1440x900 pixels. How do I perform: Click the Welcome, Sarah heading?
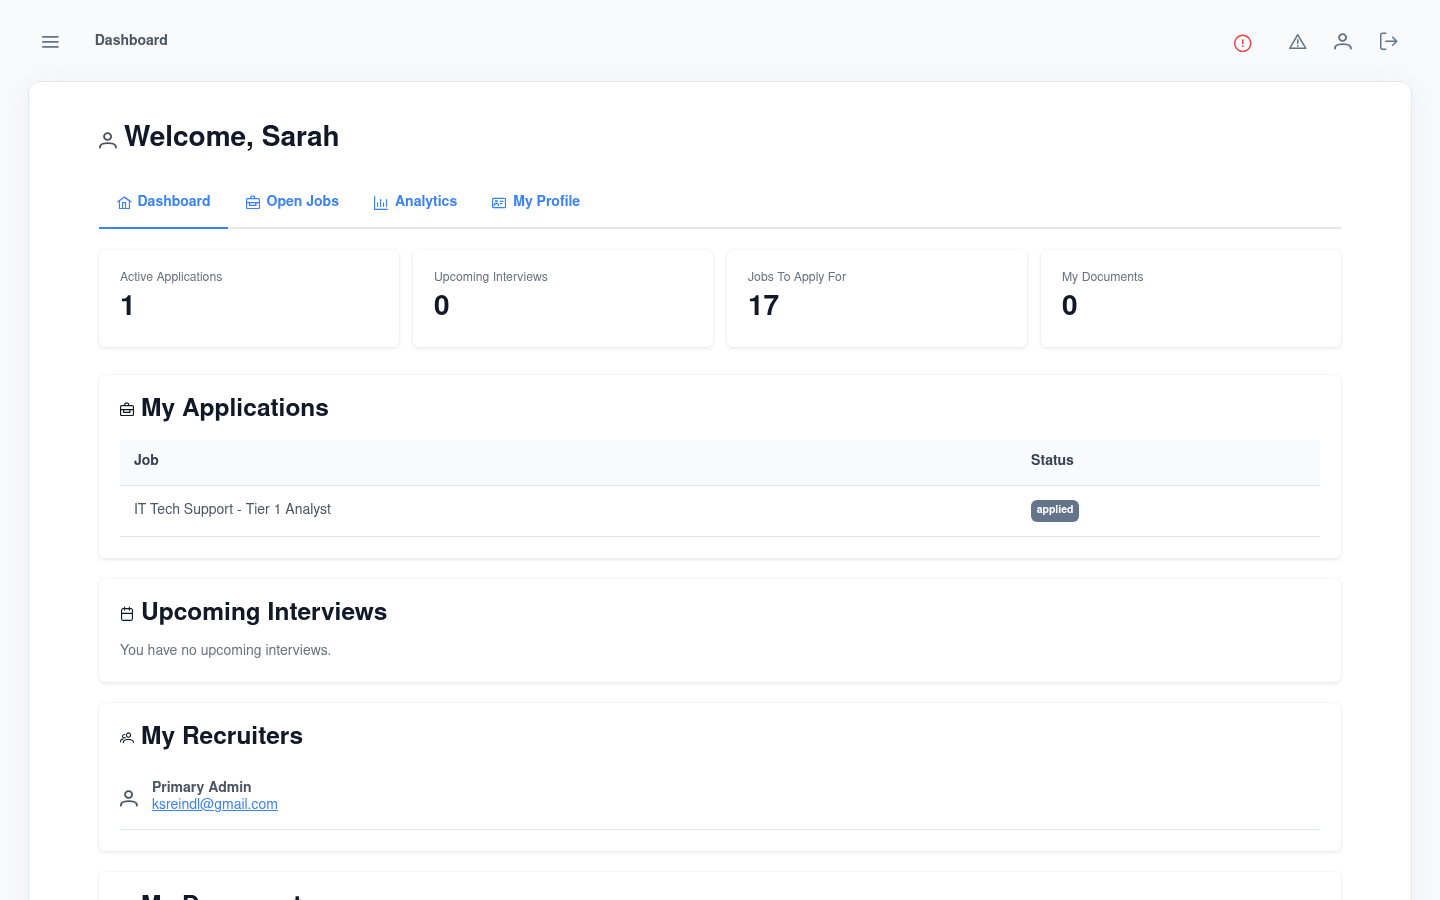232,136
